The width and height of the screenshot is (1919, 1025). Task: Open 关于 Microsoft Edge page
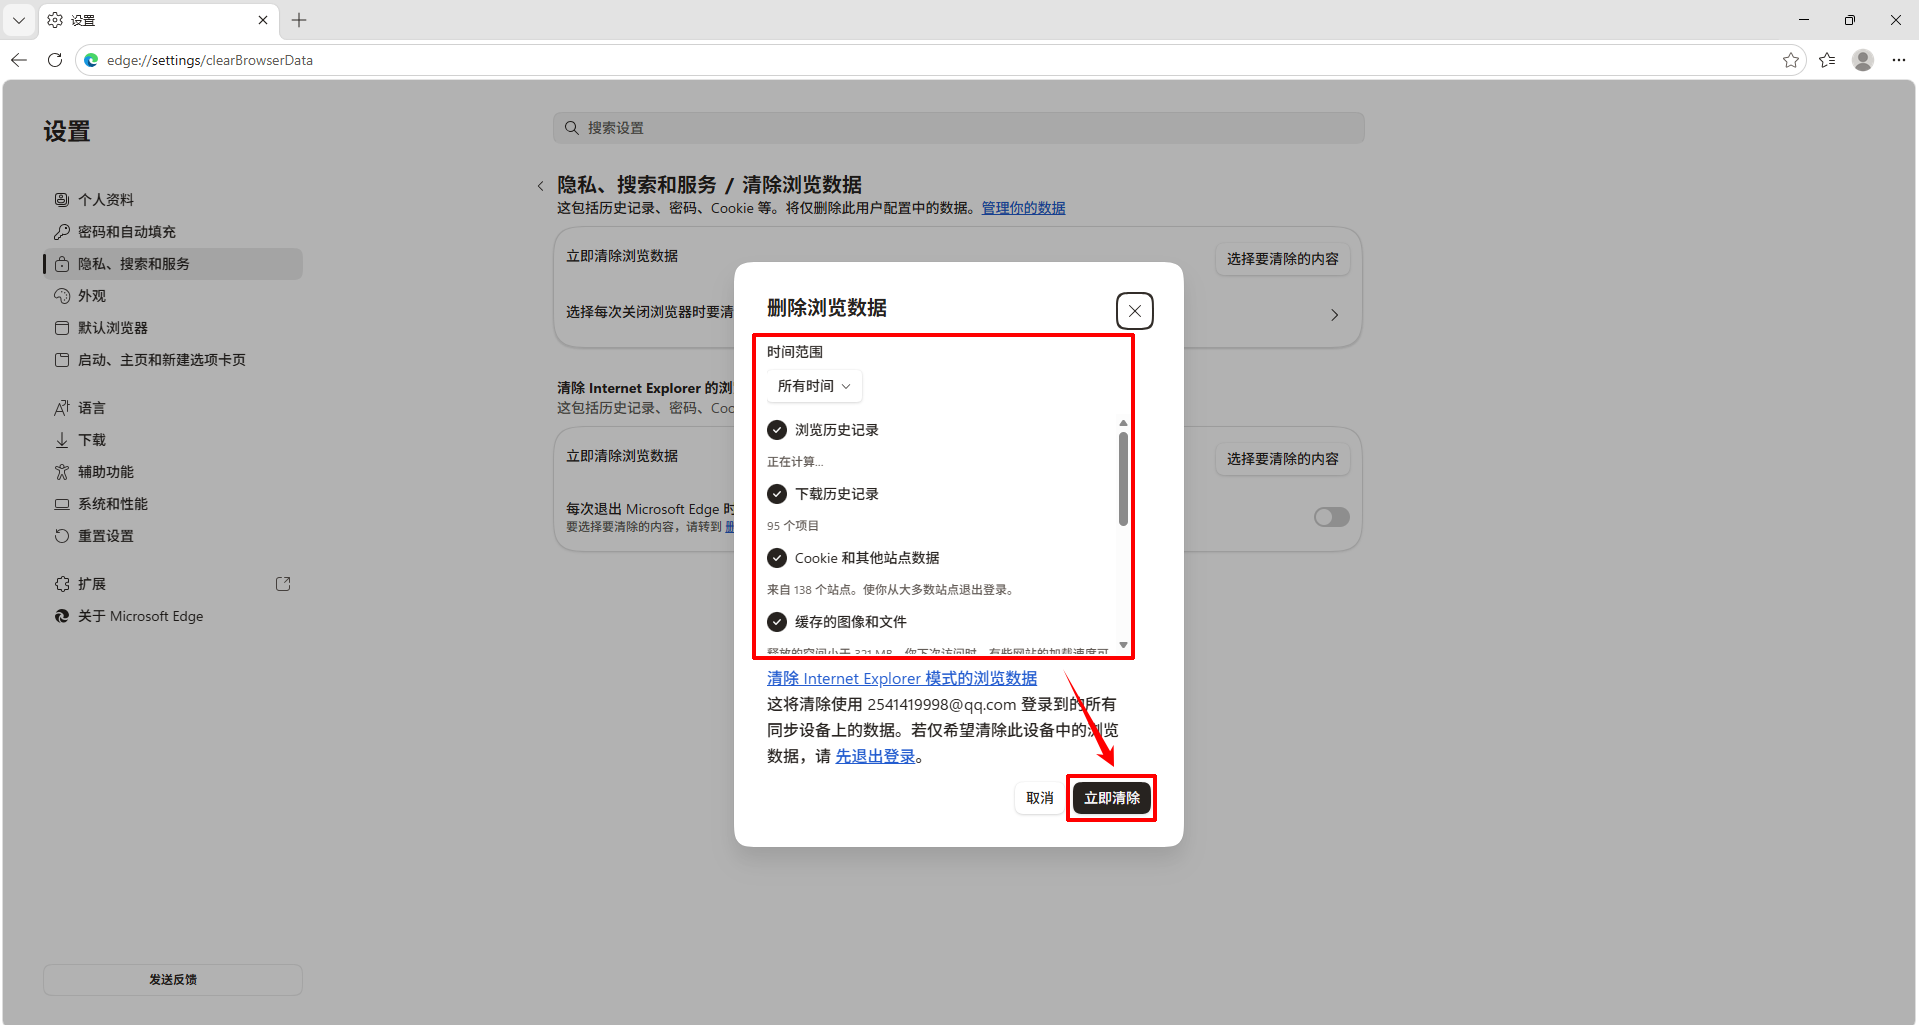pyautogui.click(x=172, y=616)
